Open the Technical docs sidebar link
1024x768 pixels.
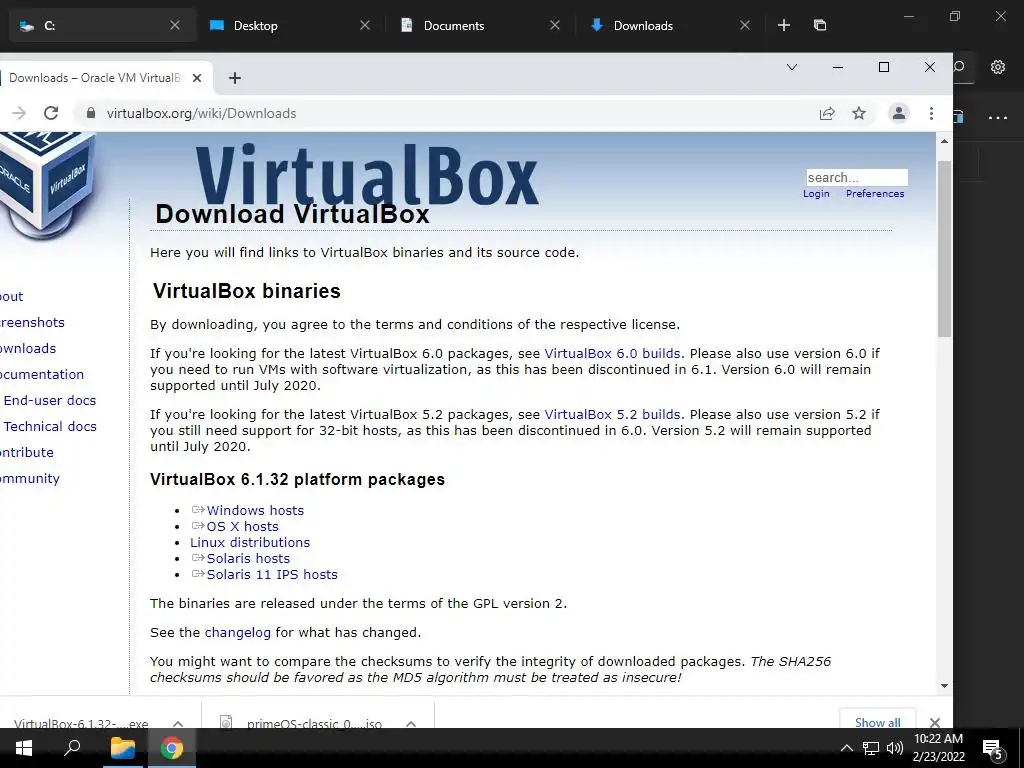pos(50,426)
